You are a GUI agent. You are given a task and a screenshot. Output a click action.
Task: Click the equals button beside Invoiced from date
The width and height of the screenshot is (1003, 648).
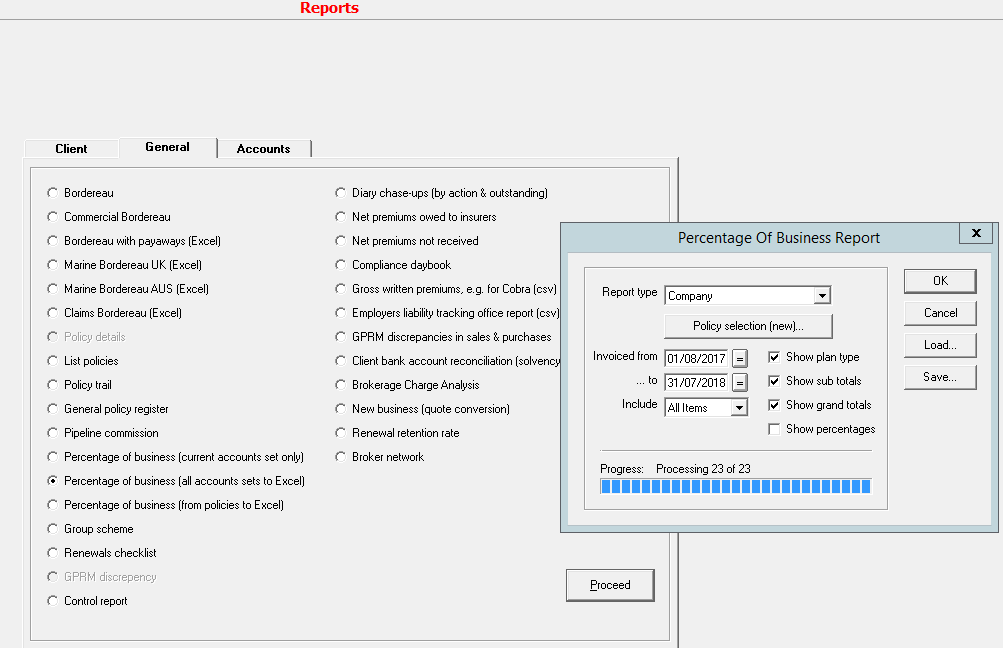point(739,358)
